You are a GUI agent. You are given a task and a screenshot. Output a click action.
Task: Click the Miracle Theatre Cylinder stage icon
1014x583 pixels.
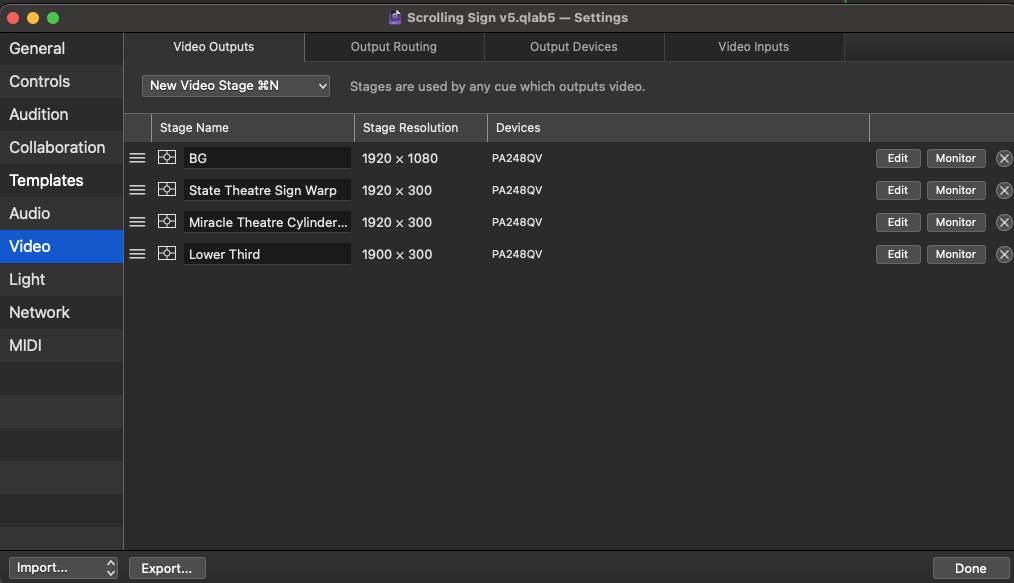pyautogui.click(x=167, y=222)
